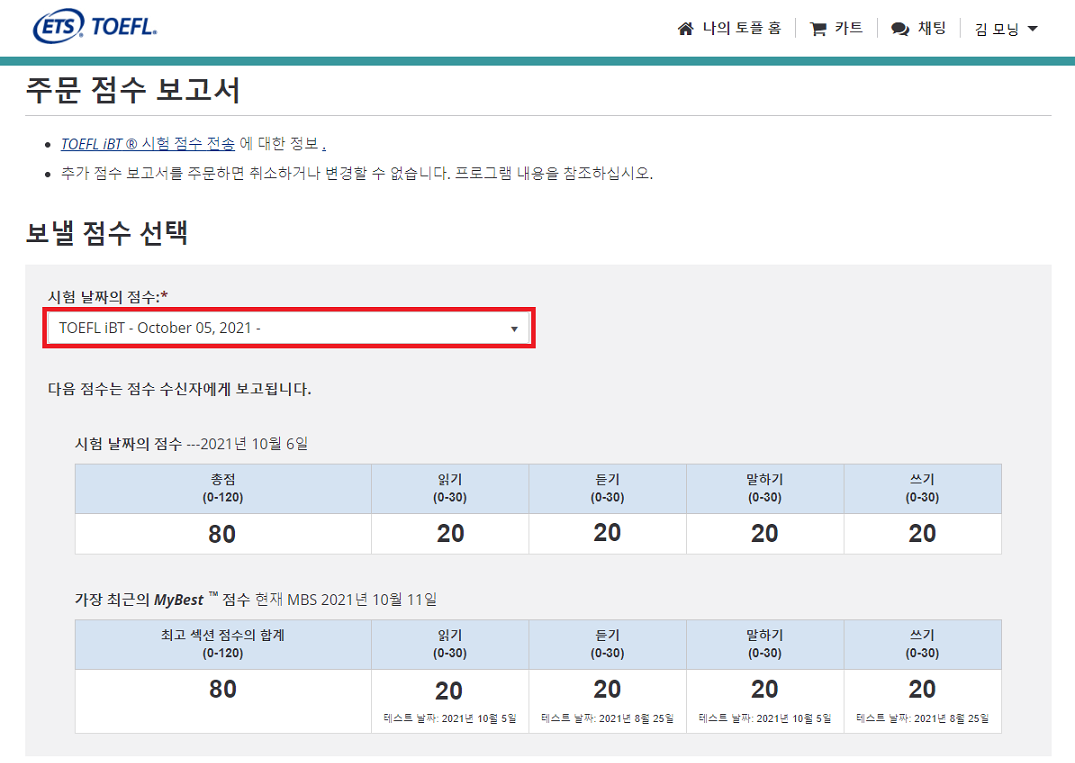This screenshot has width=1075, height=763.
Task: Click 읽기 header in test date table
Action: 450,489
